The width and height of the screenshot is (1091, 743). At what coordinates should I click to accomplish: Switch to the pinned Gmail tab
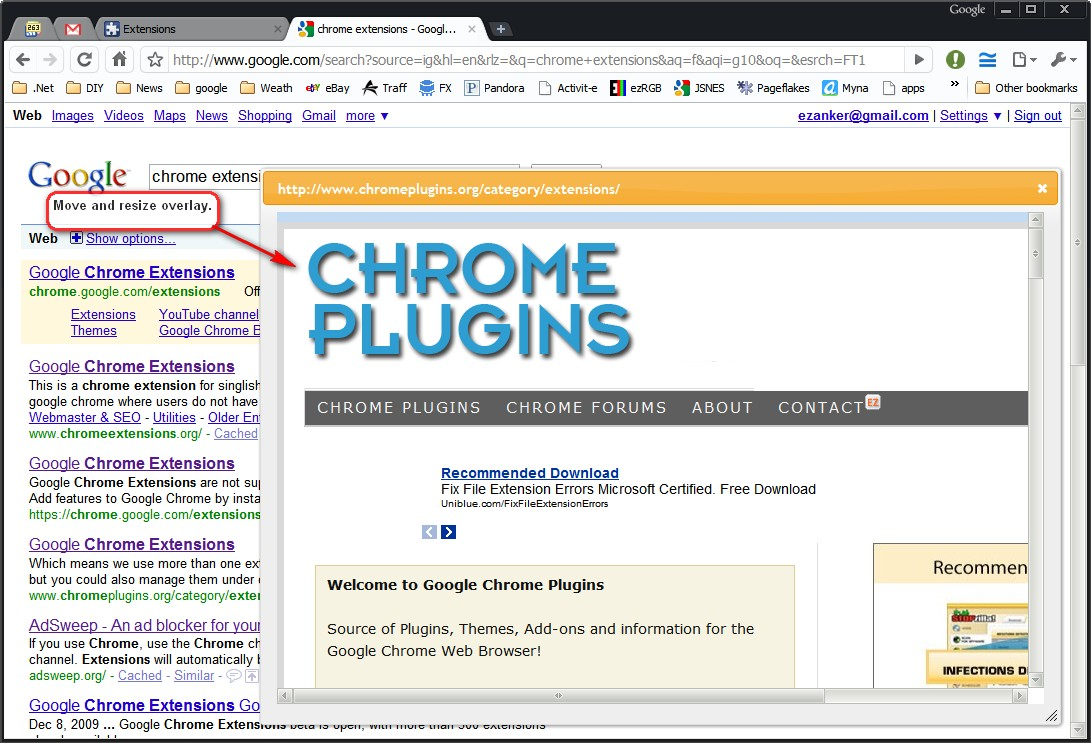point(72,29)
